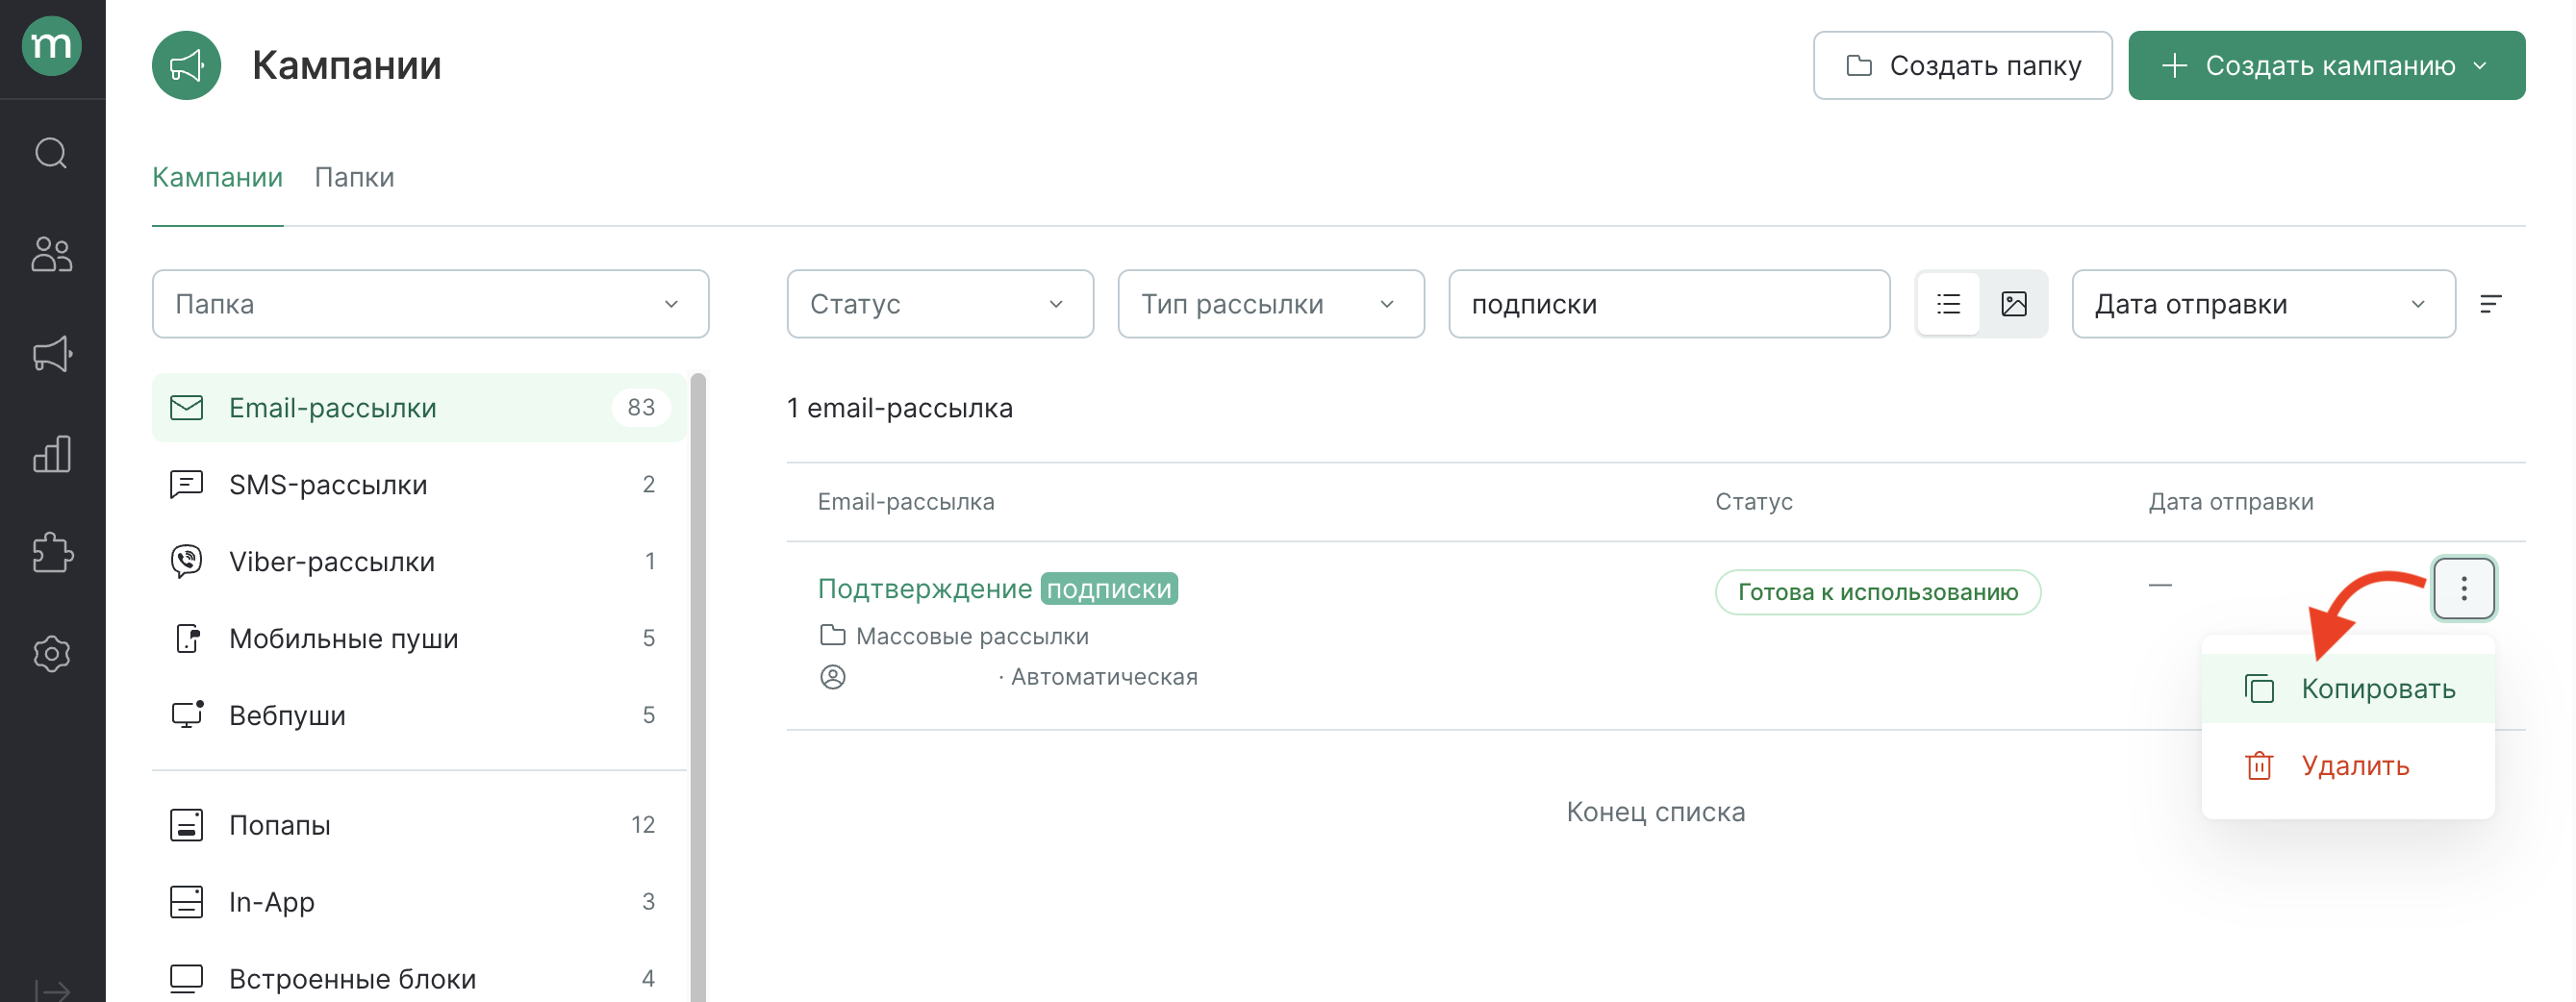2576x1002 pixels.
Task: Click the Готова к использованию status badge
Action: tap(1877, 592)
